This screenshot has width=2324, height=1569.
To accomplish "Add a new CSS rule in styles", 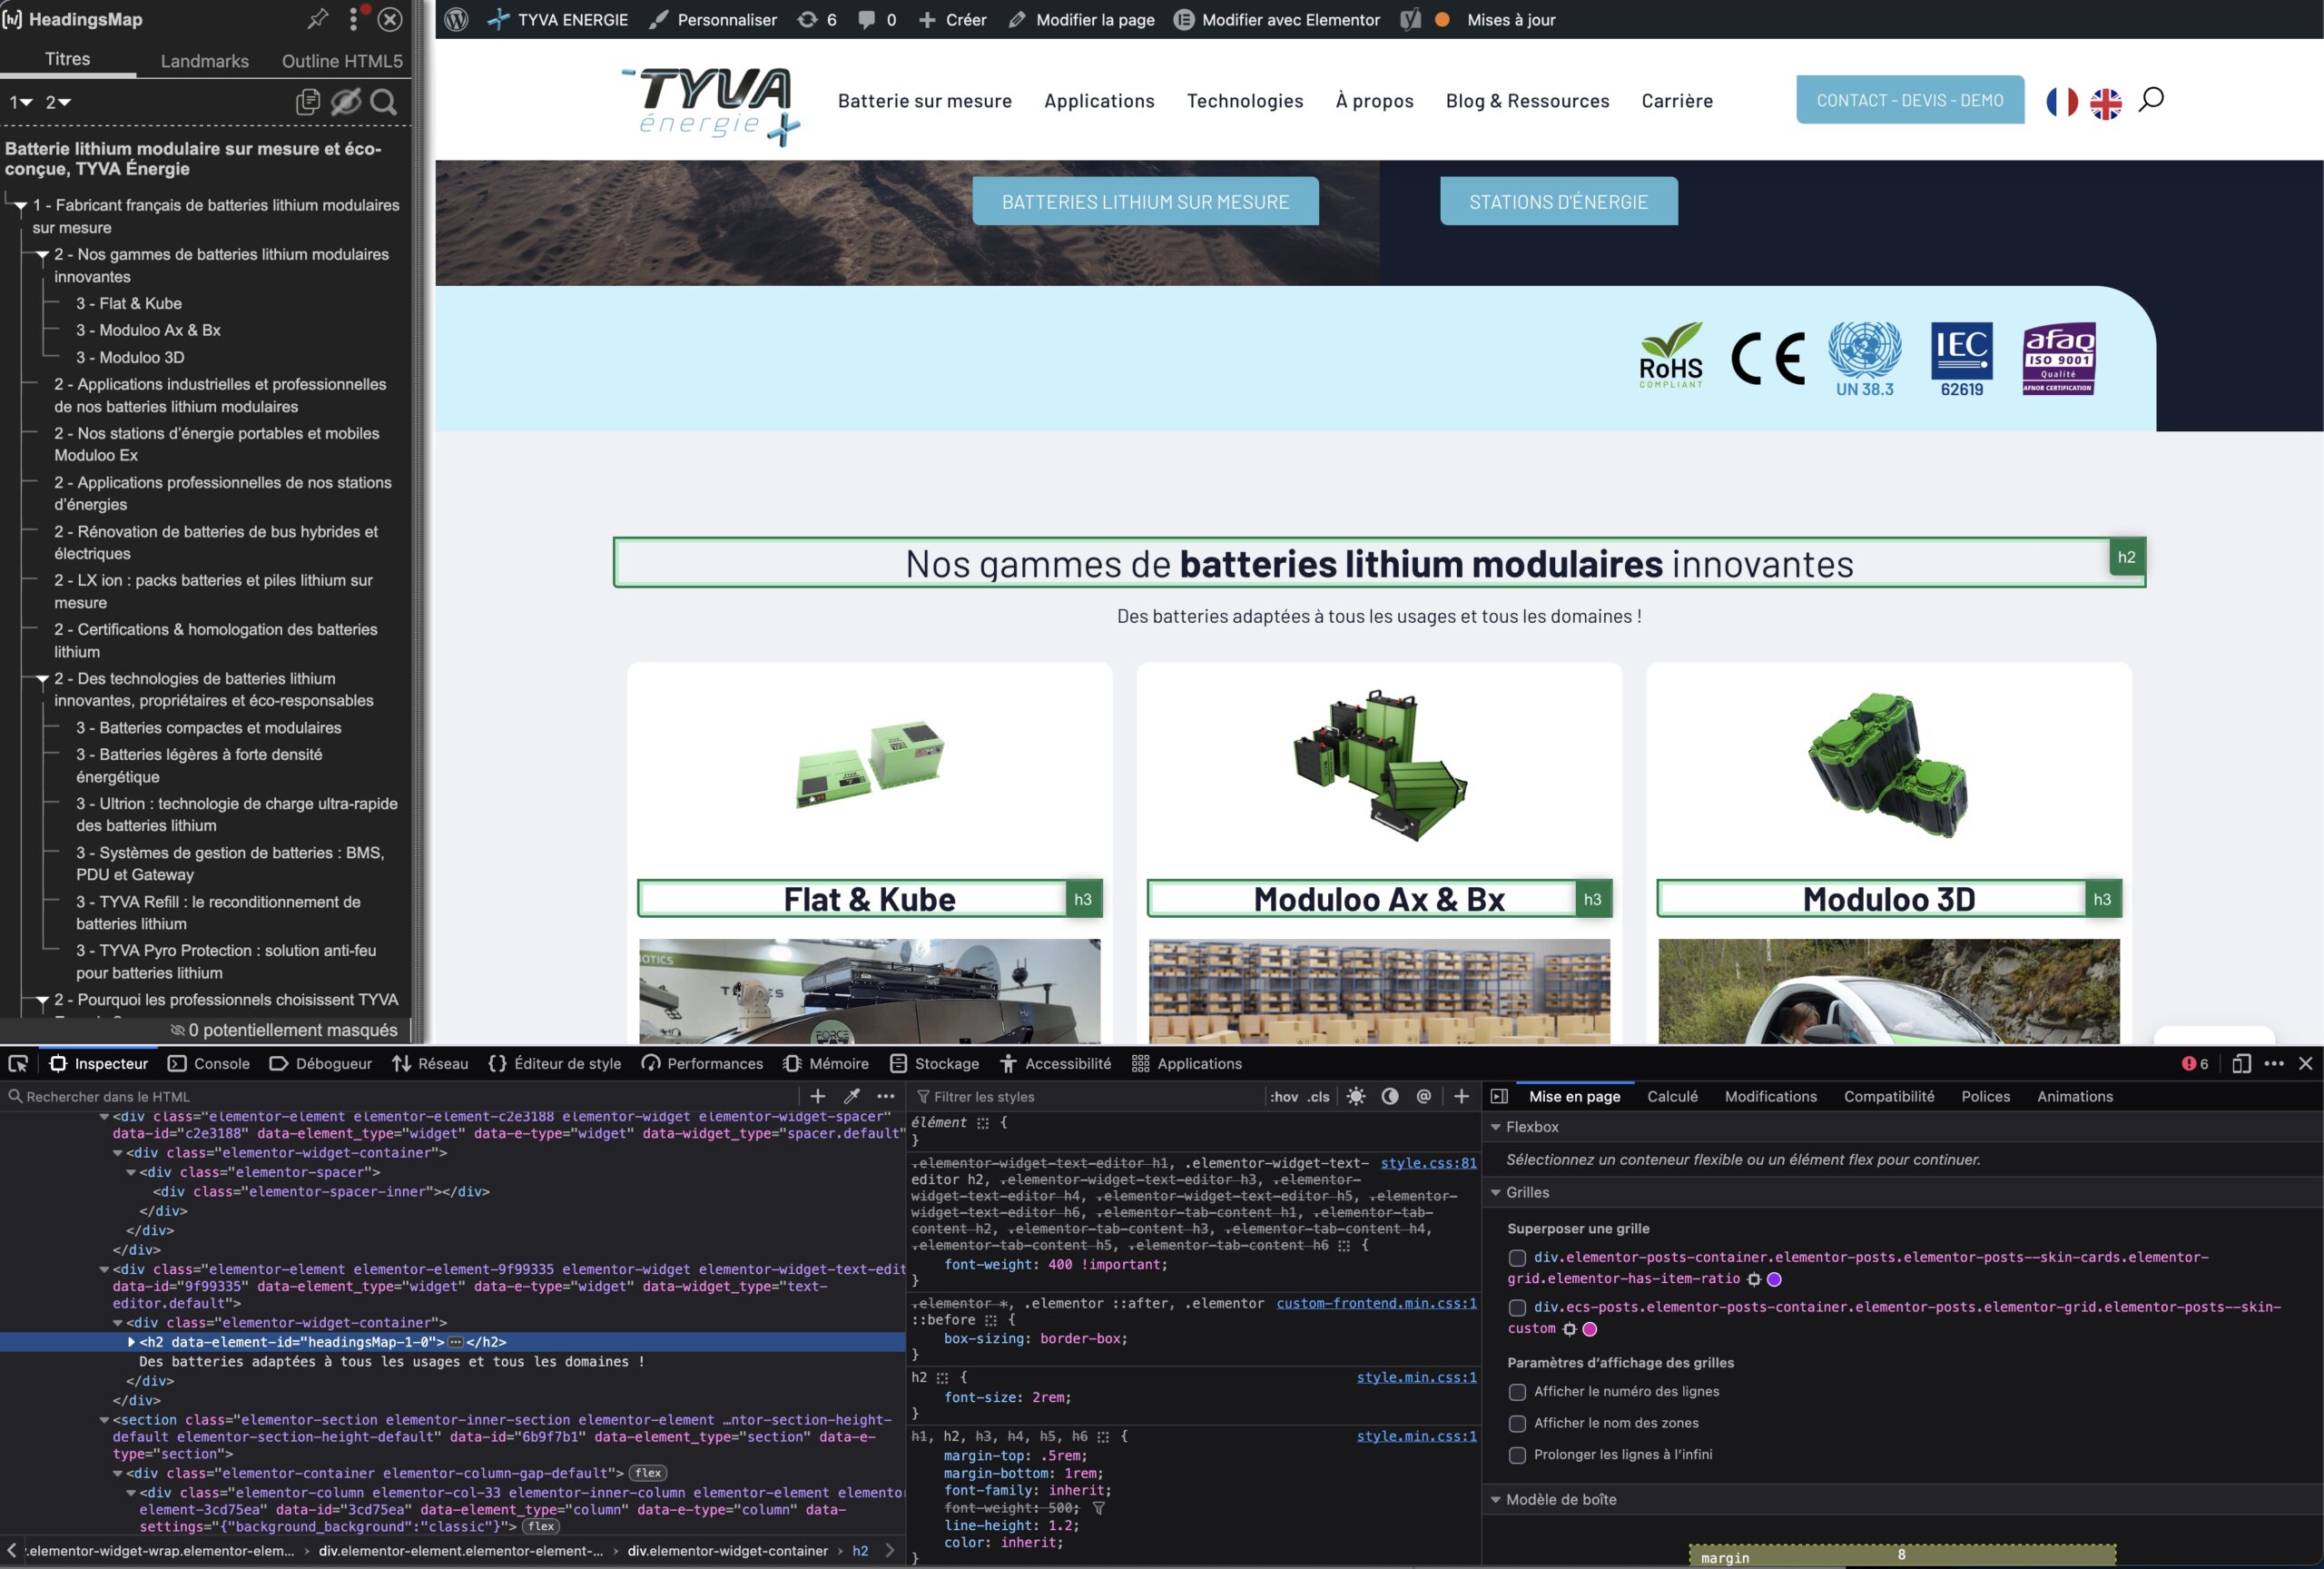I will 1462,1096.
